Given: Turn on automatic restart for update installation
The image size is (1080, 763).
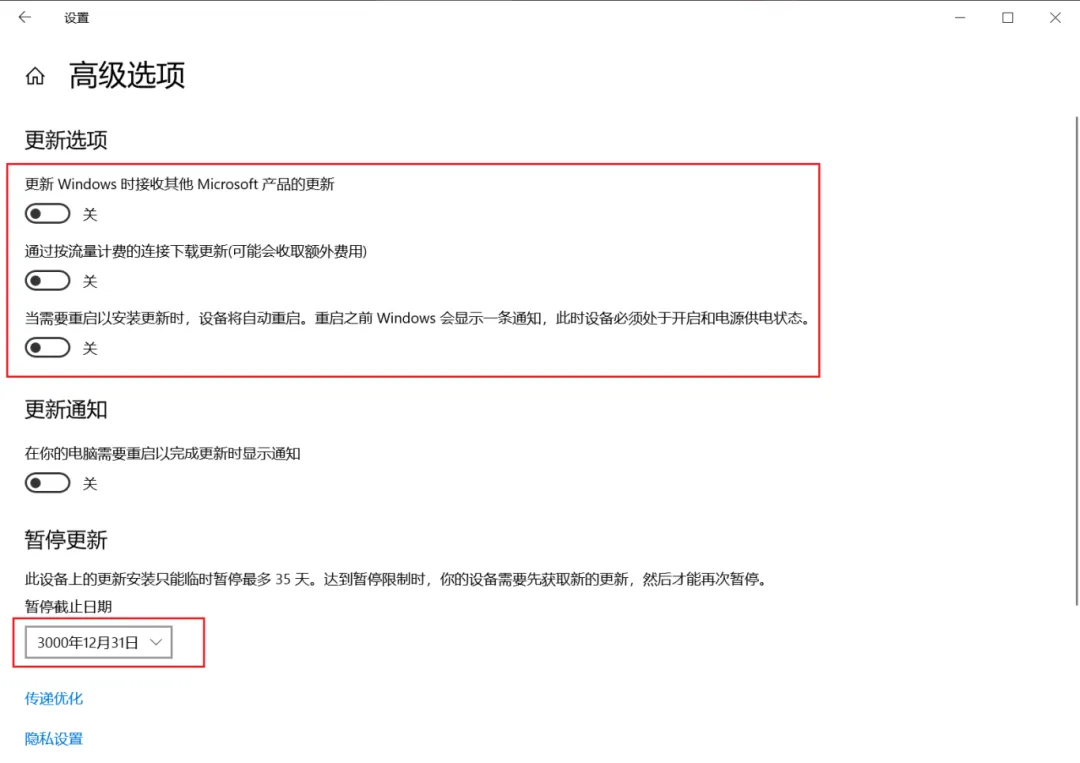Looking at the screenshot, I should coord(48,347).
